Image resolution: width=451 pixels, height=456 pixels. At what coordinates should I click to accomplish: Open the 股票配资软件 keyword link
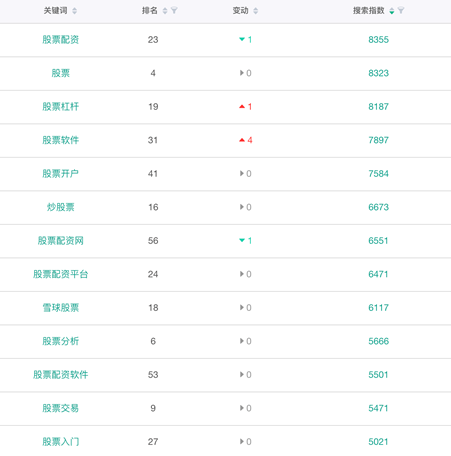61,375
